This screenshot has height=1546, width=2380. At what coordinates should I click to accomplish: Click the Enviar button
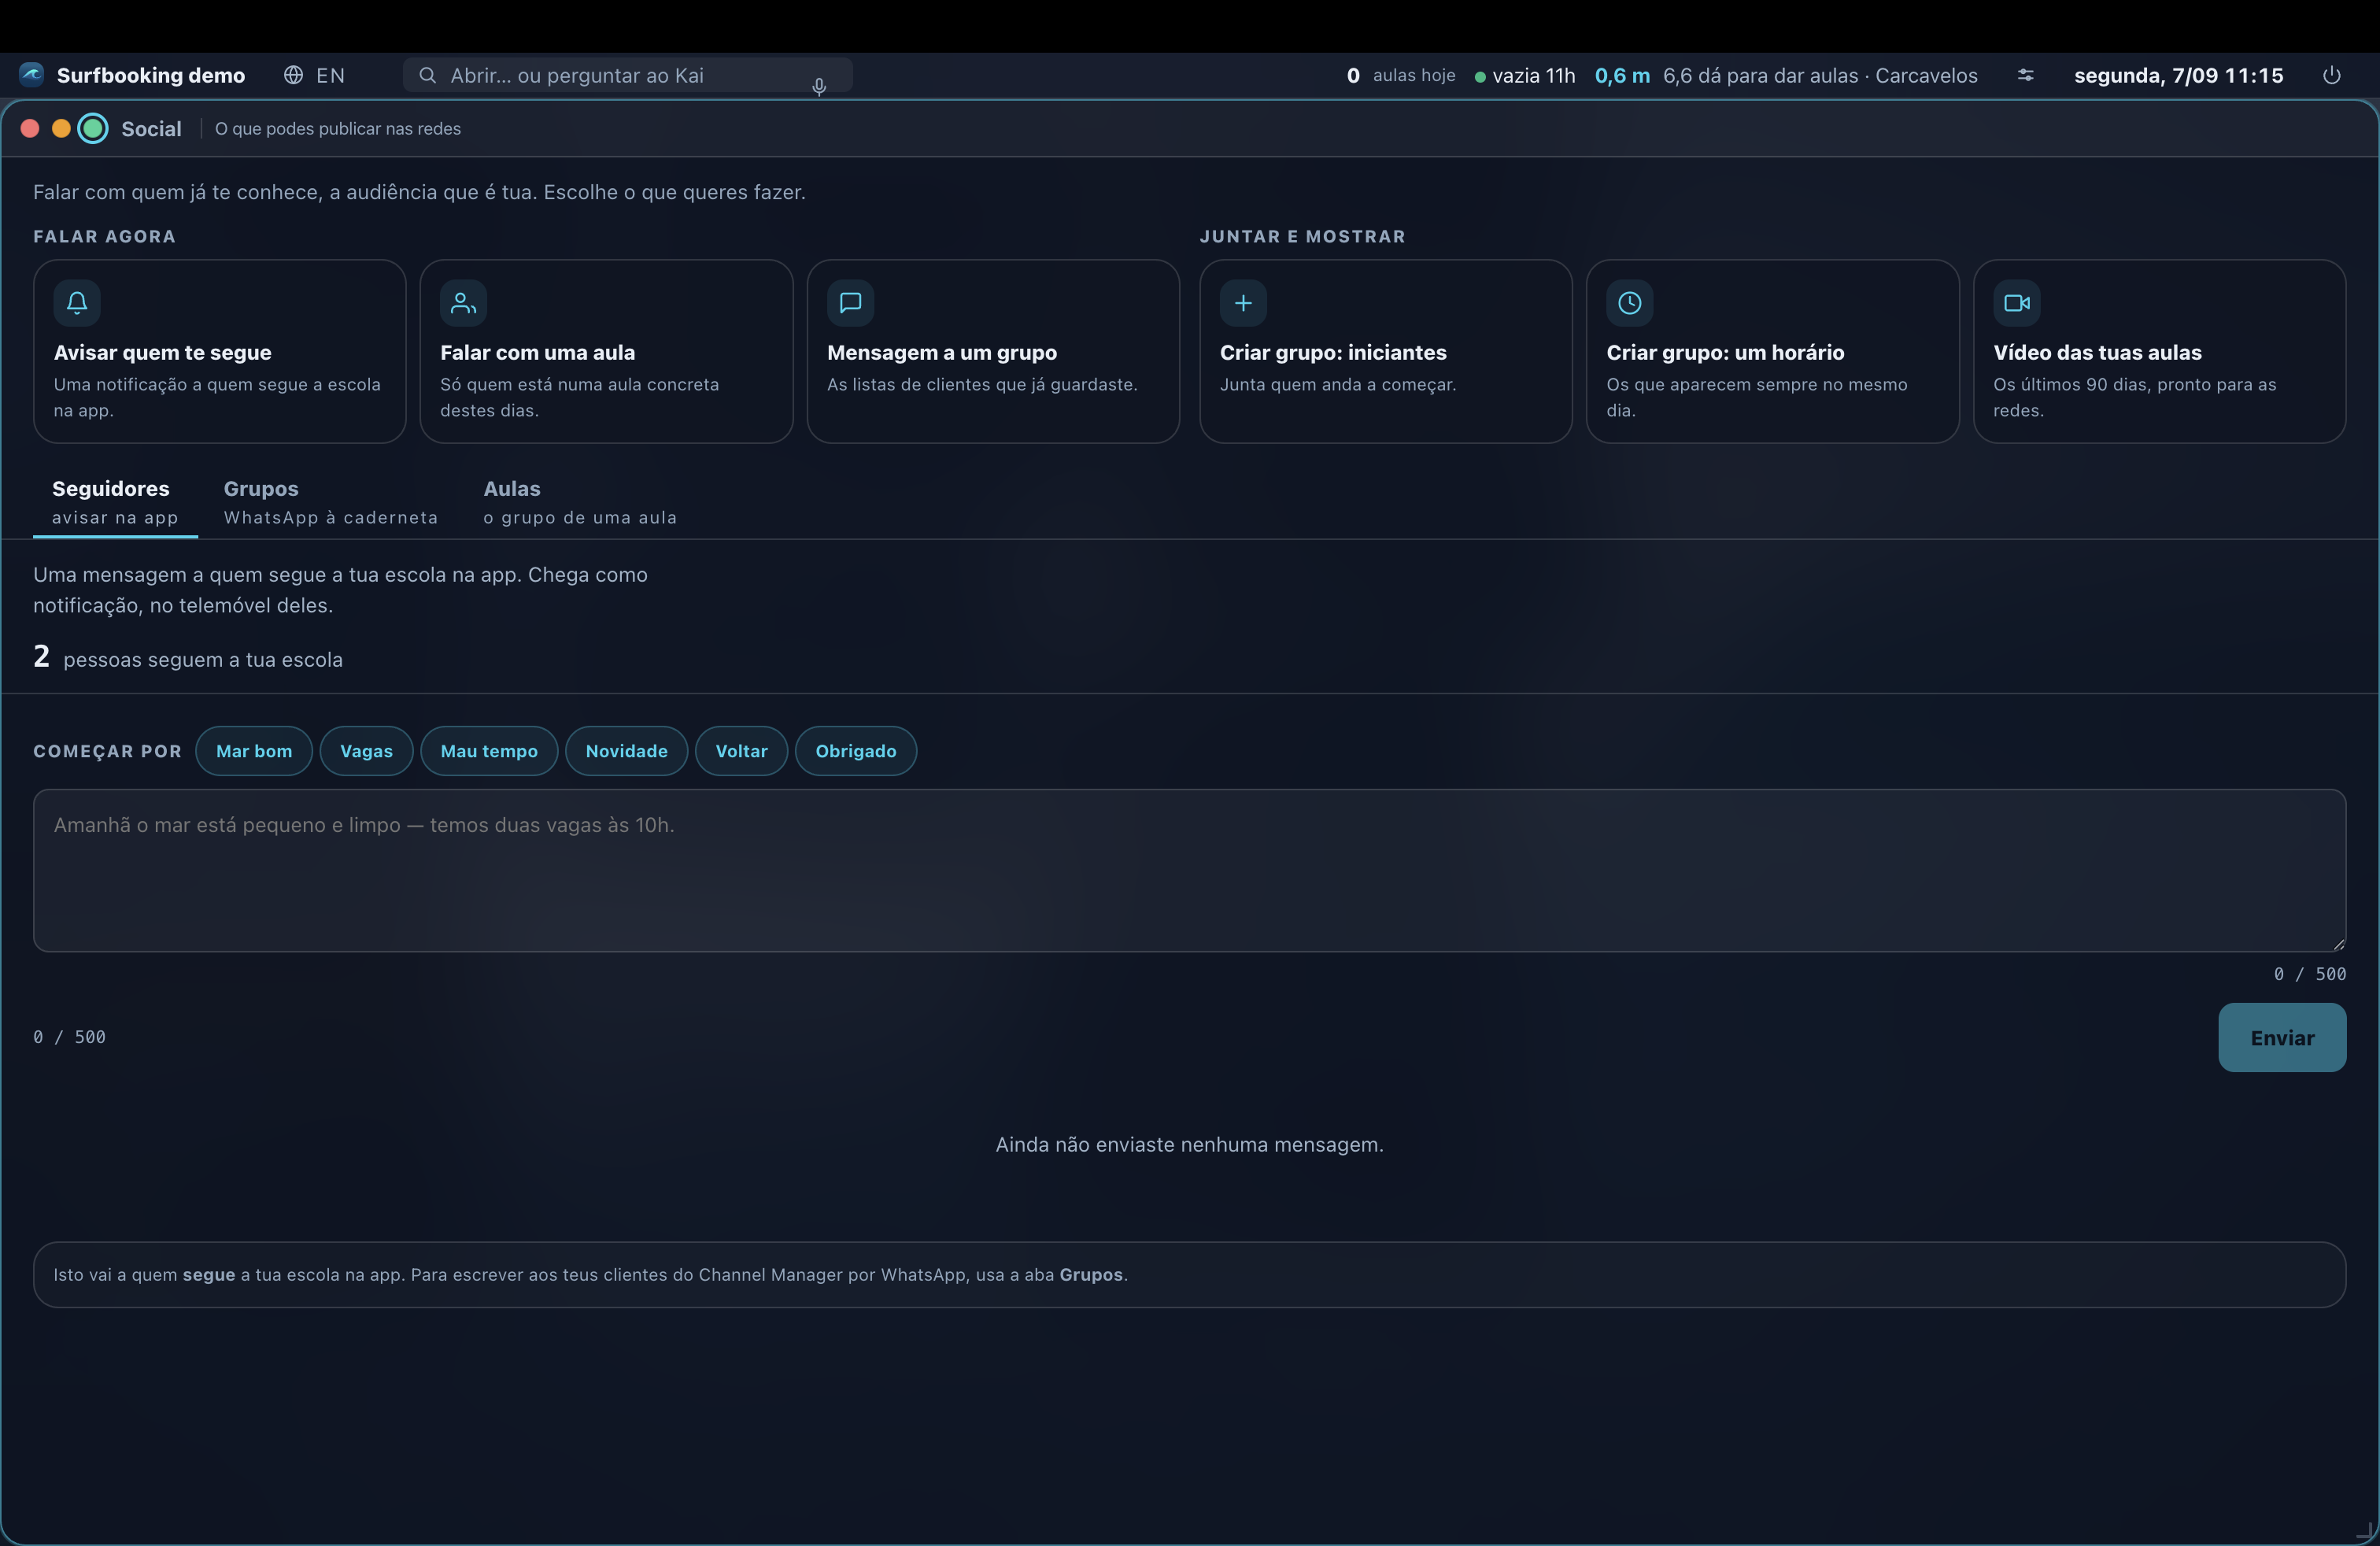pos(2282,1038)
